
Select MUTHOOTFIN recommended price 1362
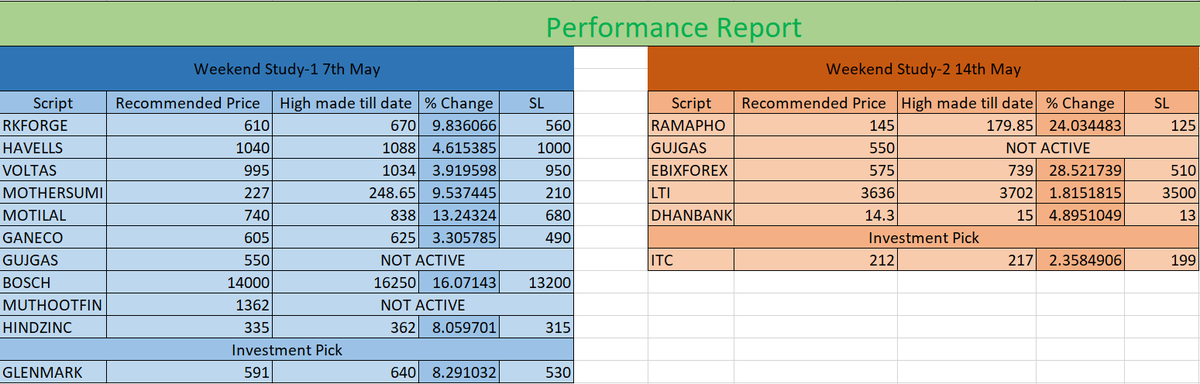tap(189, 304)
